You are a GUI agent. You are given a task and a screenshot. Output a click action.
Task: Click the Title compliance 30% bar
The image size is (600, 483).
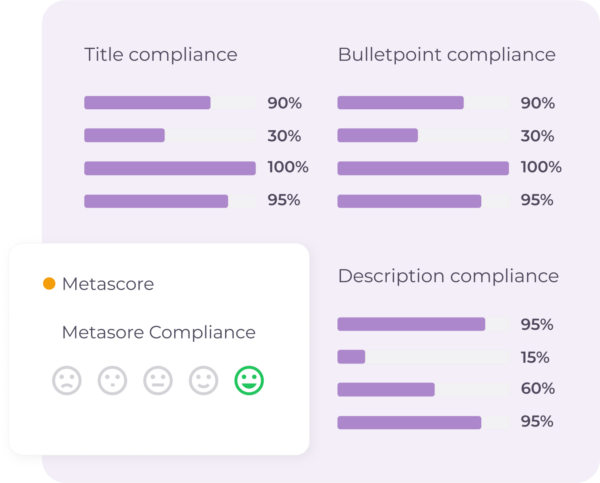point(125,135)
